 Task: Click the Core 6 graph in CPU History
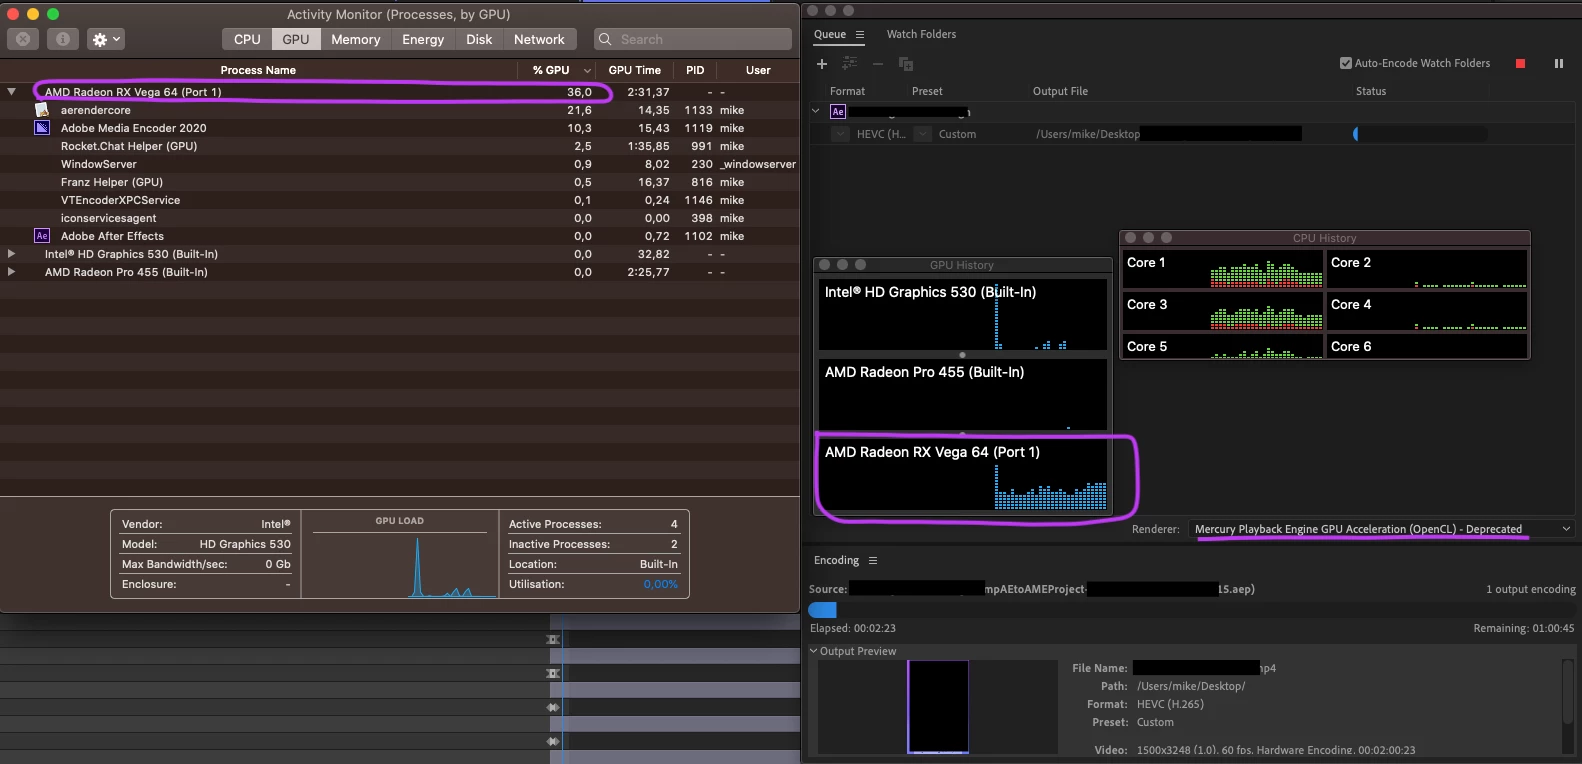click(1428, 346)
